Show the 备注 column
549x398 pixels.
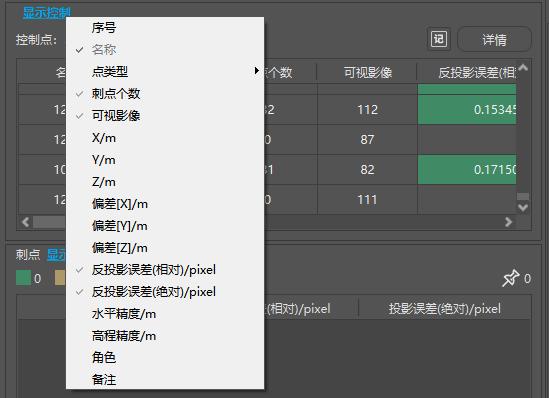pyautogui.click(x=165, y=379)
